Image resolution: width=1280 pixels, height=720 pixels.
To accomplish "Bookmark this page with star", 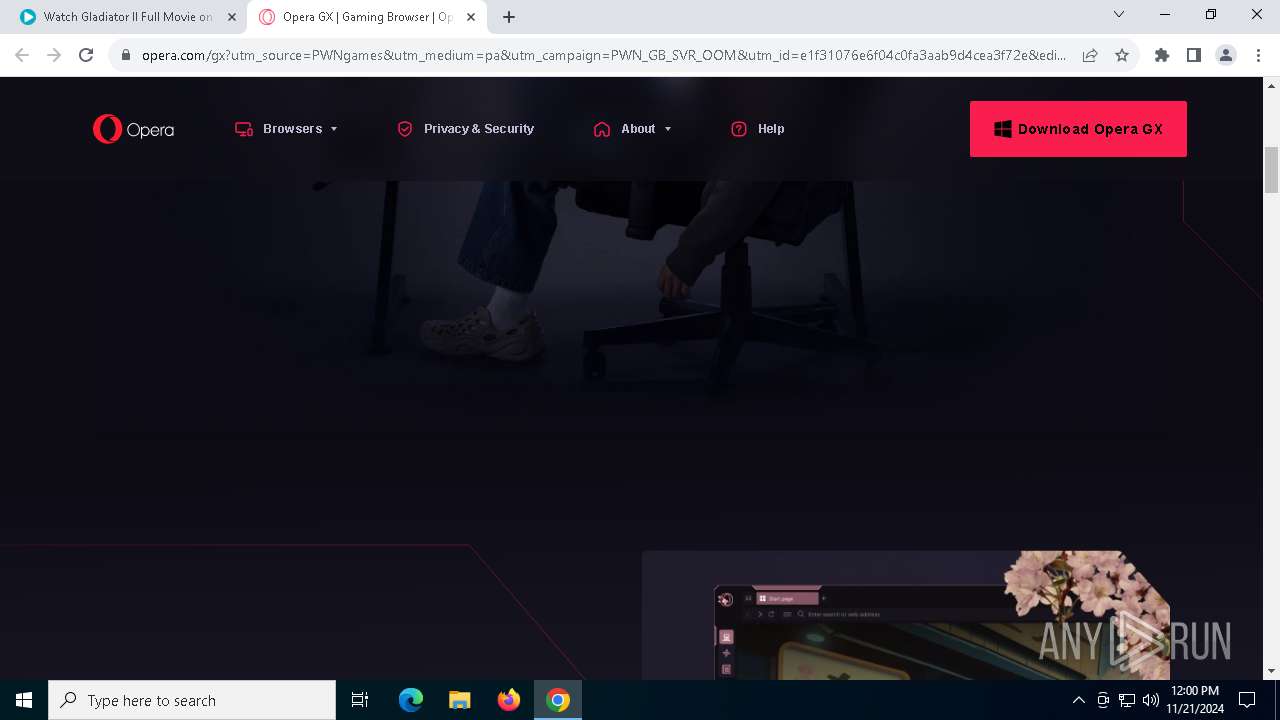I will pos(1122,56).
